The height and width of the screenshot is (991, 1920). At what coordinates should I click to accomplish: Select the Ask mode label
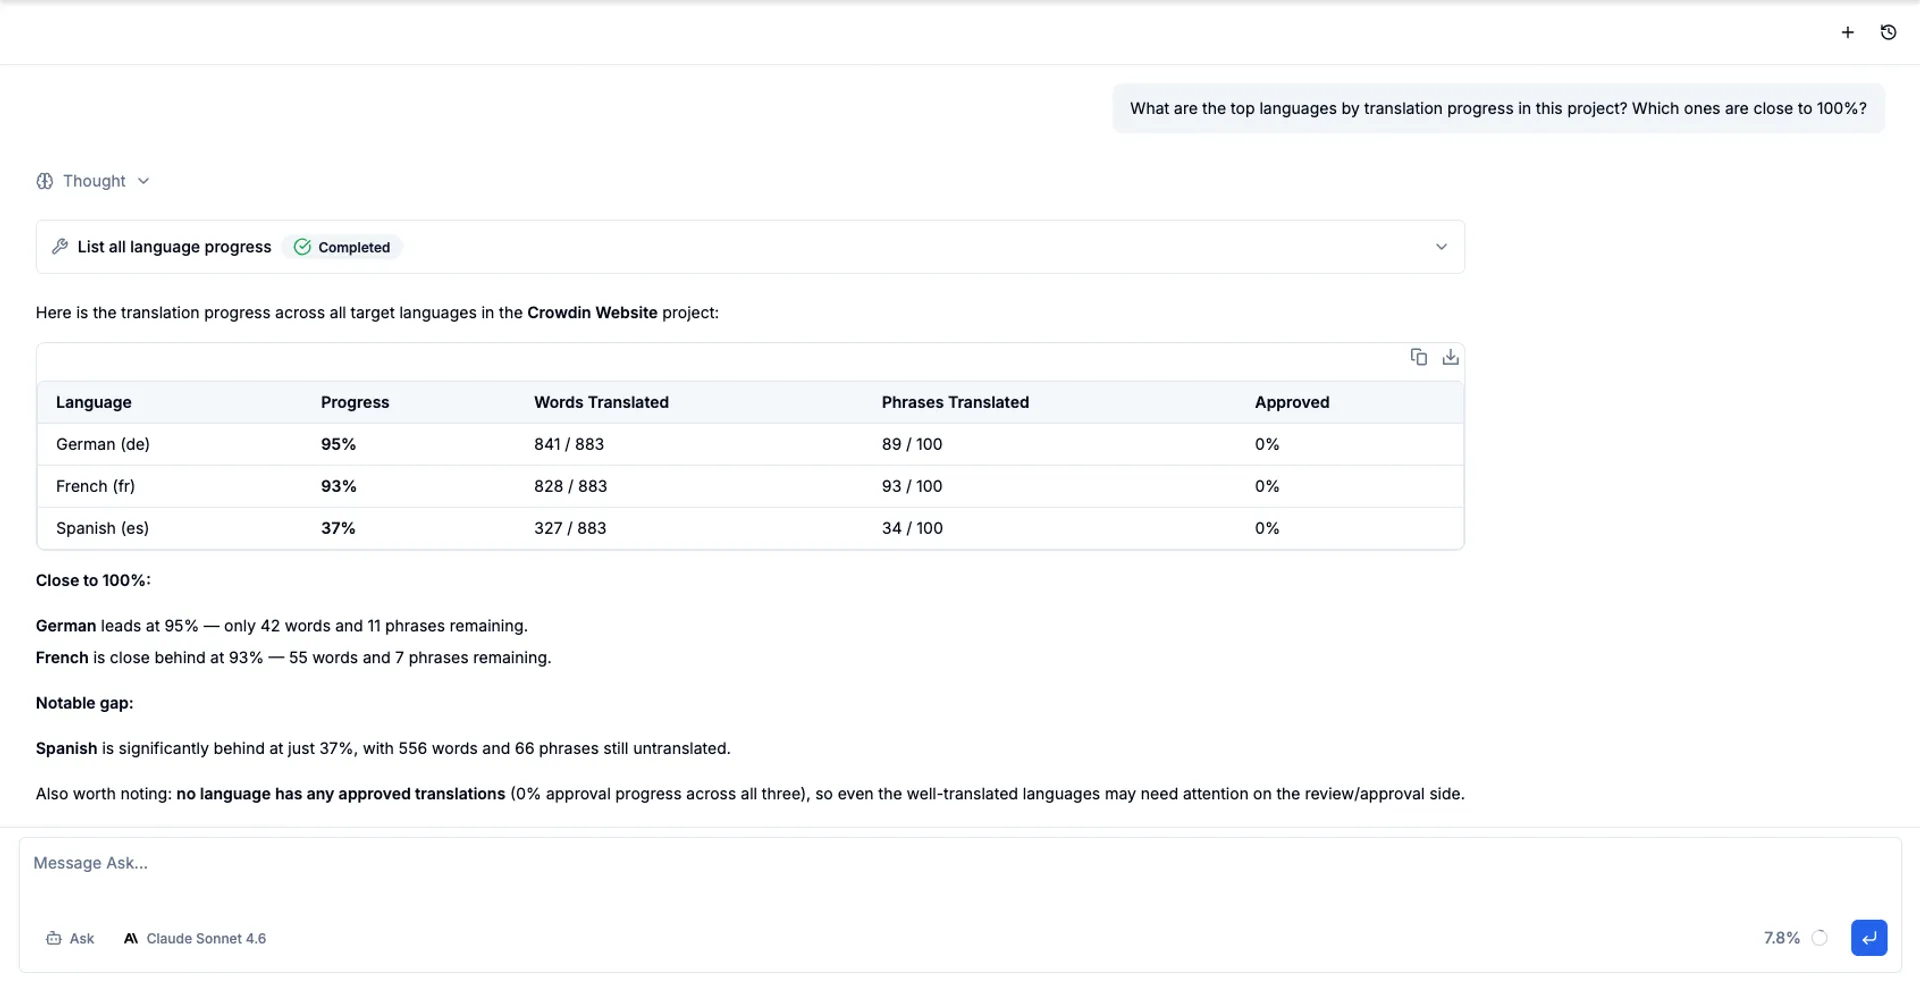pyautogui.click(x=81, y=938)
